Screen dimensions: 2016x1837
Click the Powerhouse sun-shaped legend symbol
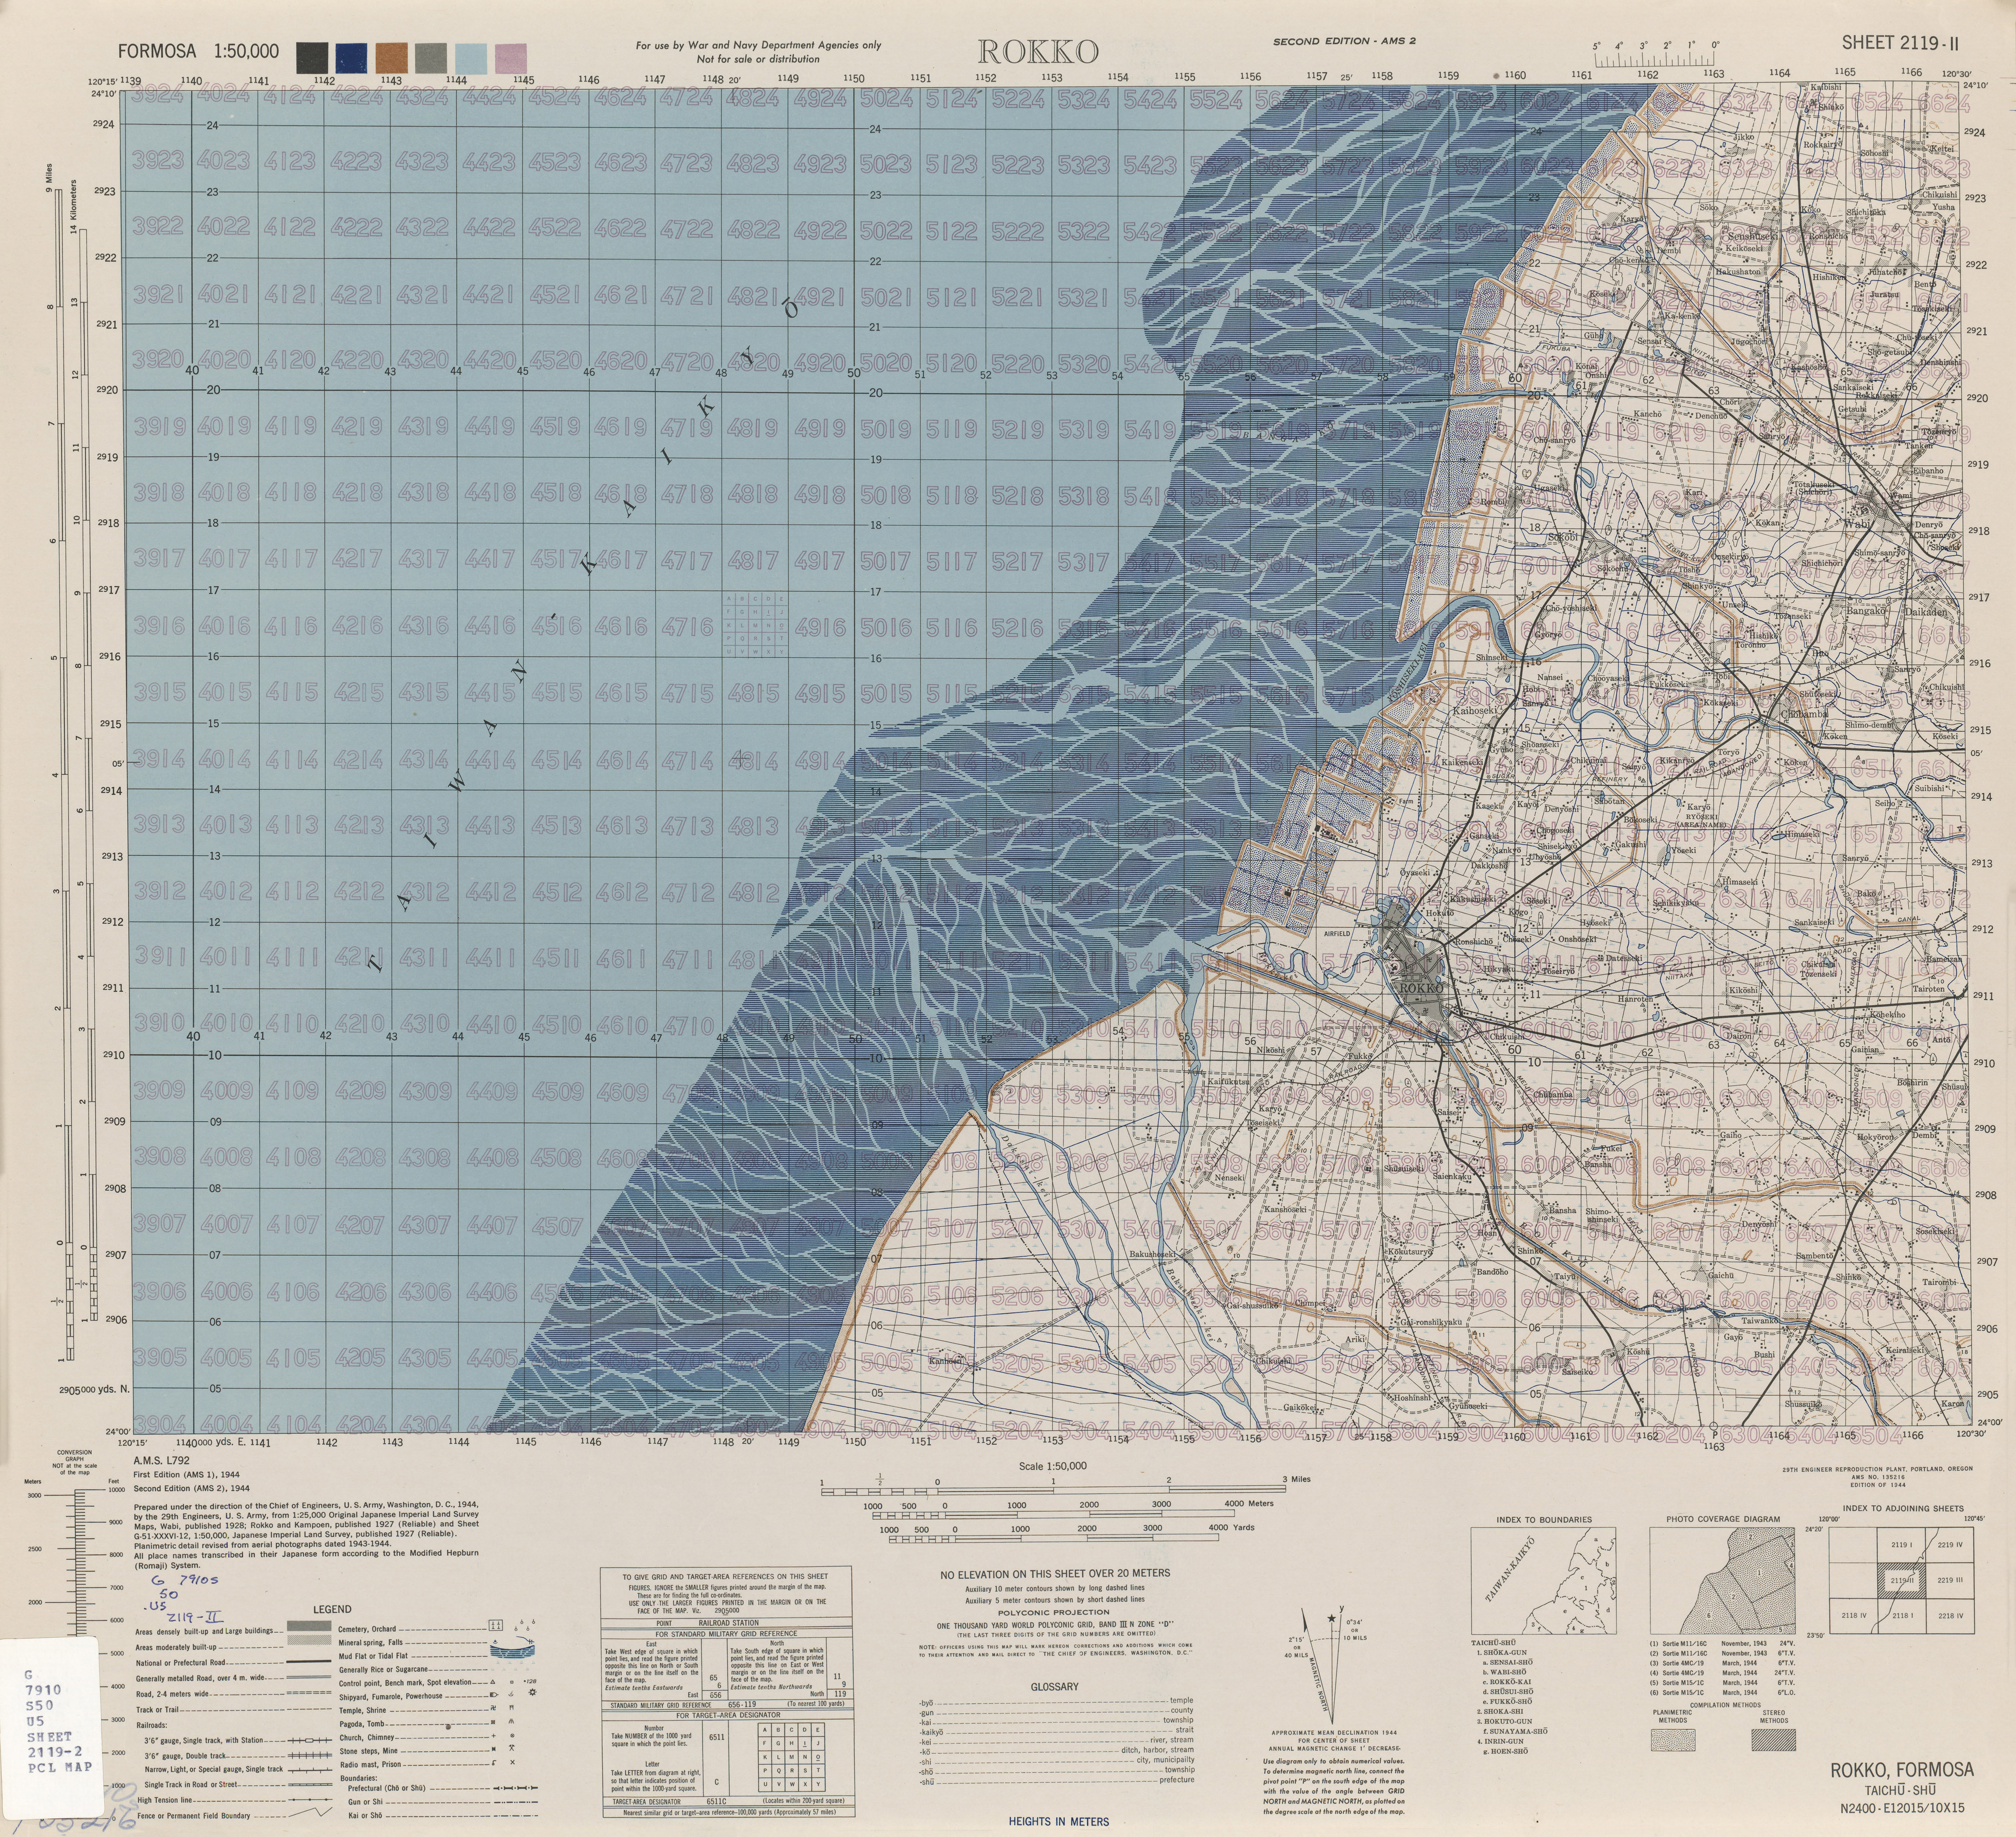(x=532, y=1693)
